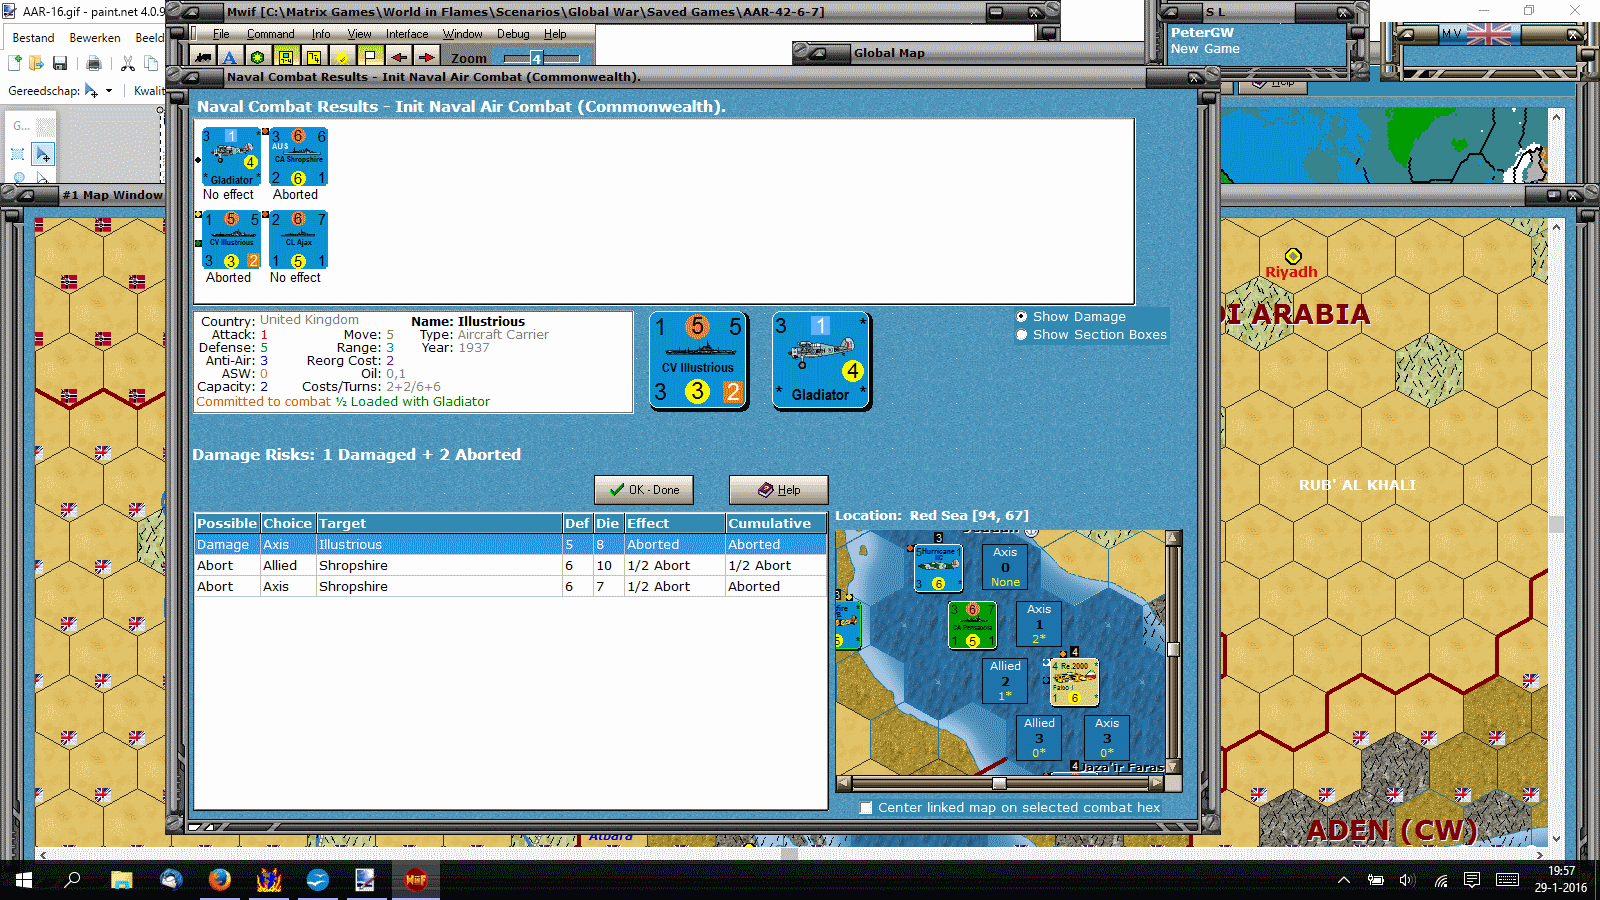Viewport: 1600px width, 900px height.
Task: Open the MWiF game taskbar icon
Action: click(415, 880)
